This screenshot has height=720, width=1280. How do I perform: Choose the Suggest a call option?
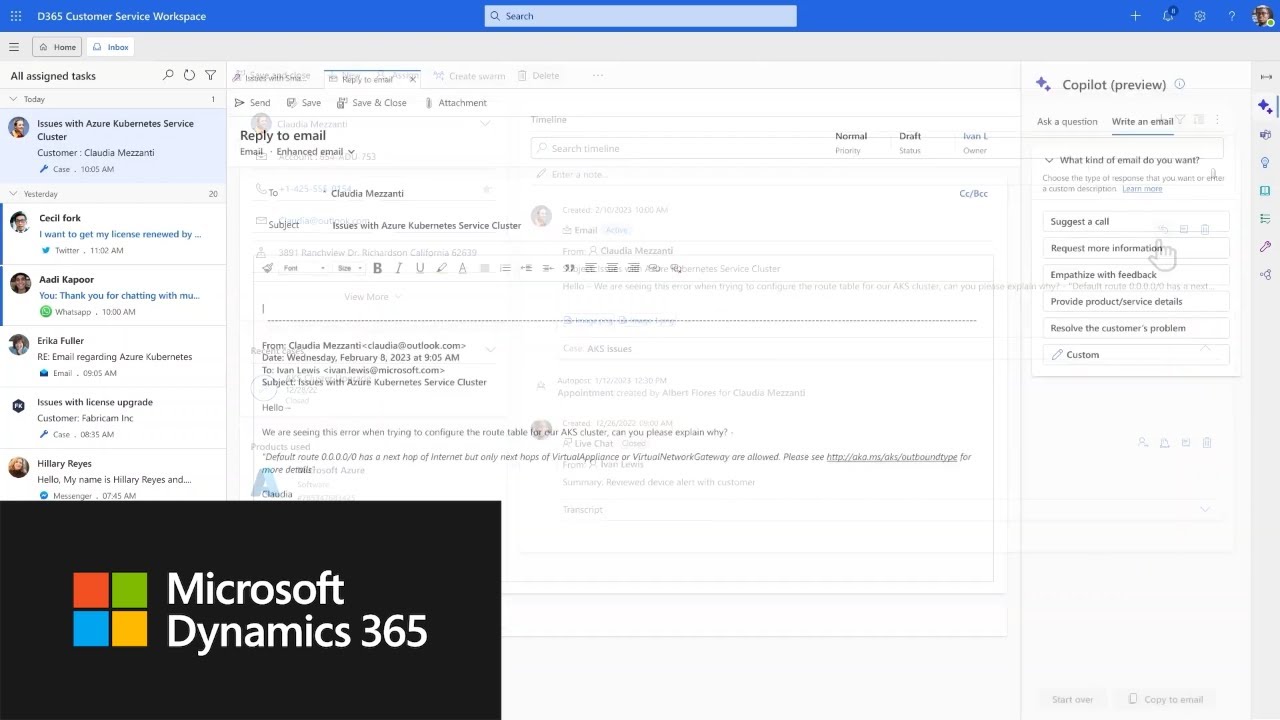1080,222
